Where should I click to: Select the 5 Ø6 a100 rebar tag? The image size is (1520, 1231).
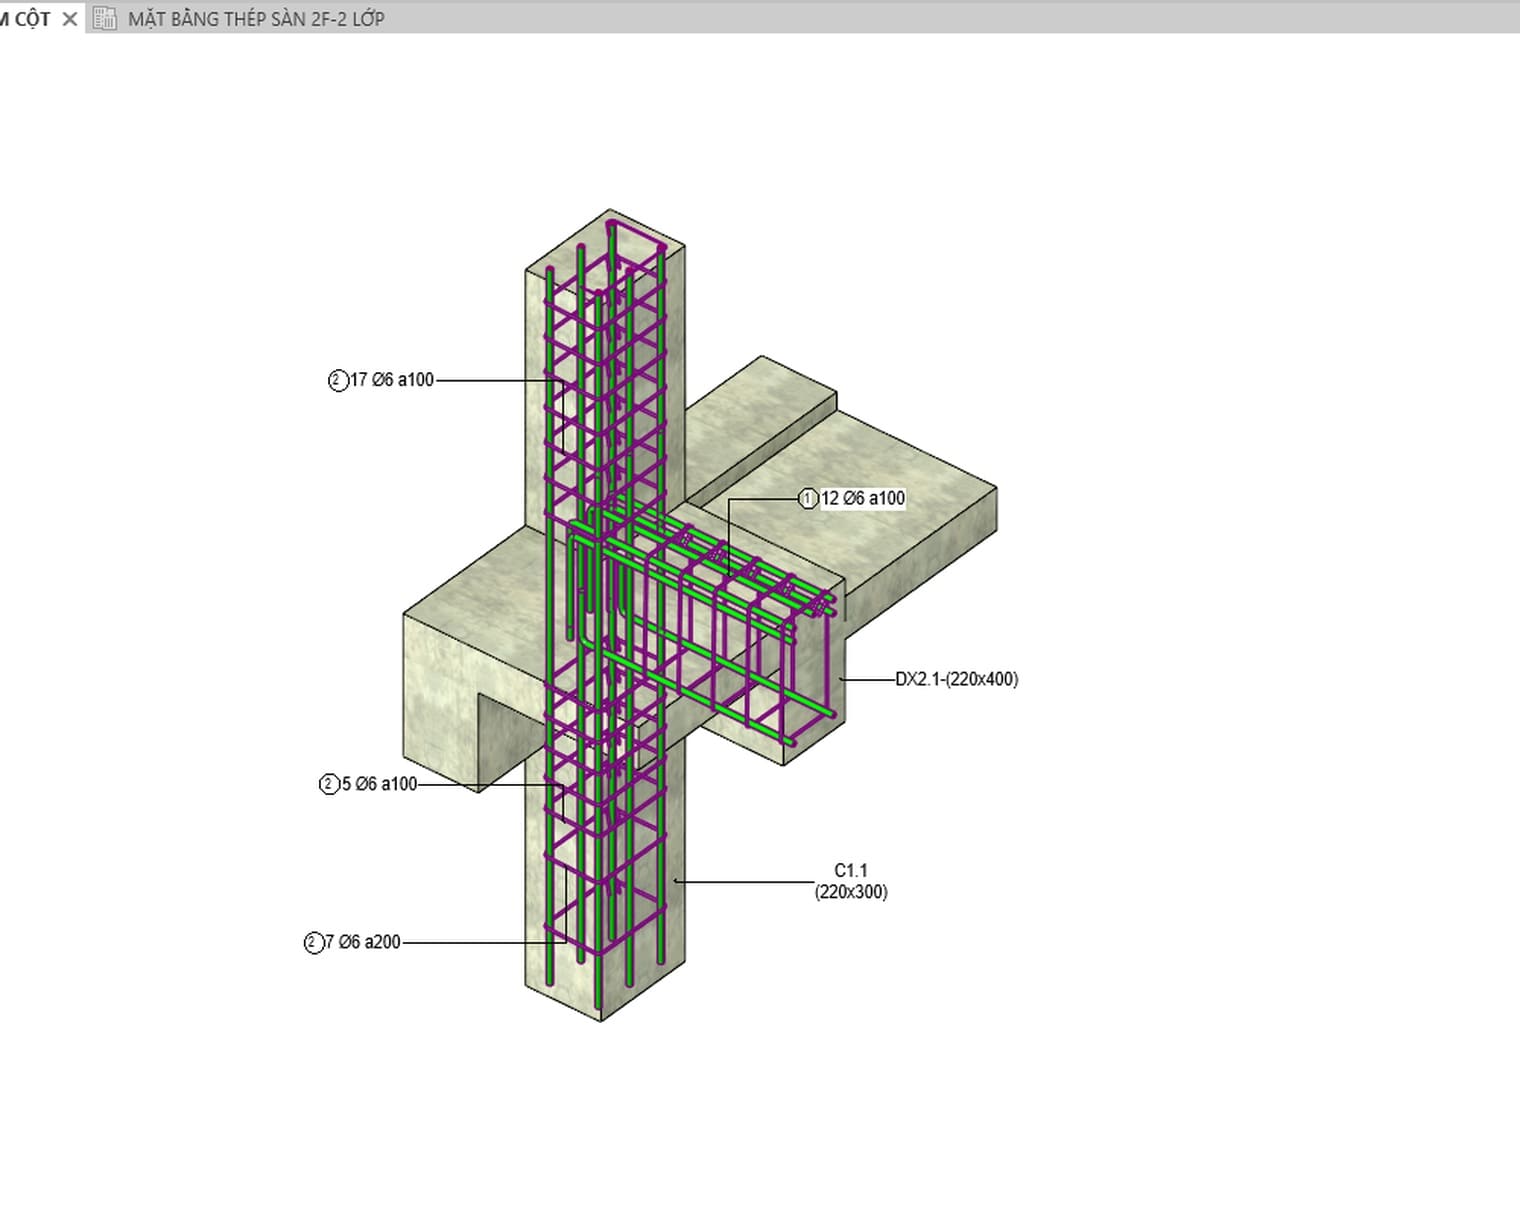[369, 784]
